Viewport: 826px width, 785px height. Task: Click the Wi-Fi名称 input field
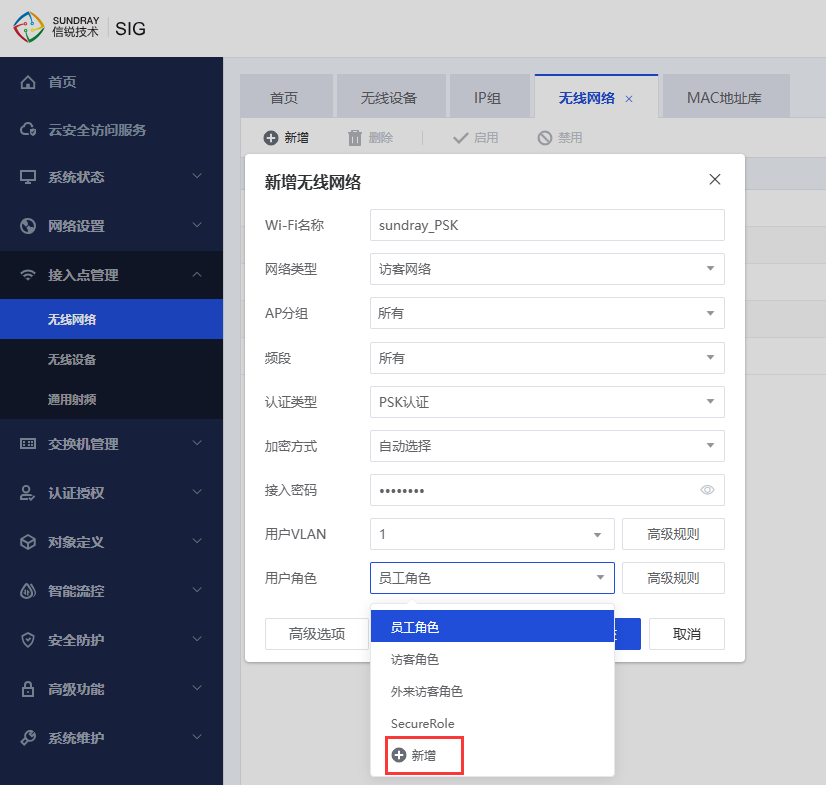pos(547,225)
